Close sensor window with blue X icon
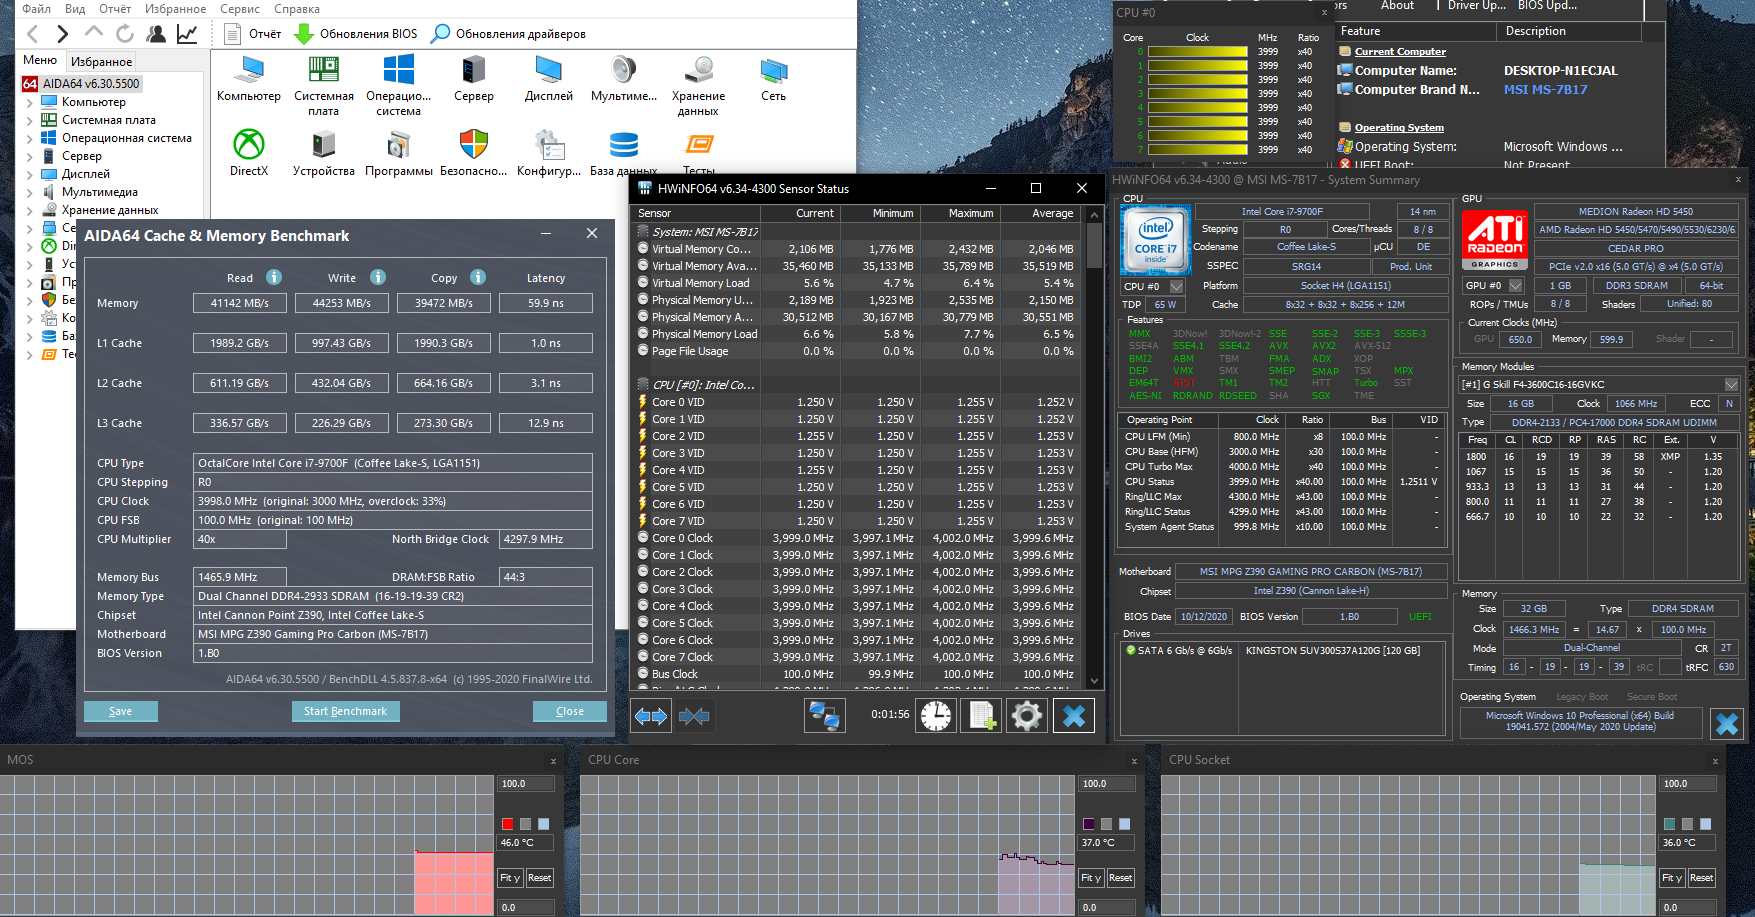The height and width of the screenshot is (917, 1755). 1074,716
